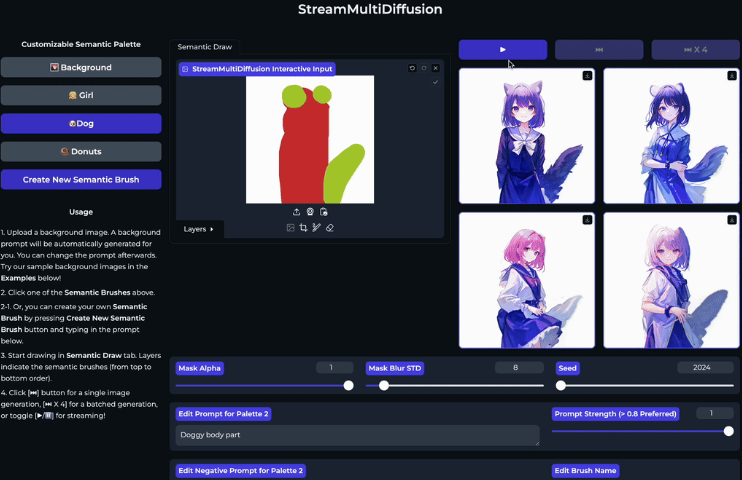Select the Dog semantic brush
Viewport: 742px width, 480px height.
pos(81,124)
